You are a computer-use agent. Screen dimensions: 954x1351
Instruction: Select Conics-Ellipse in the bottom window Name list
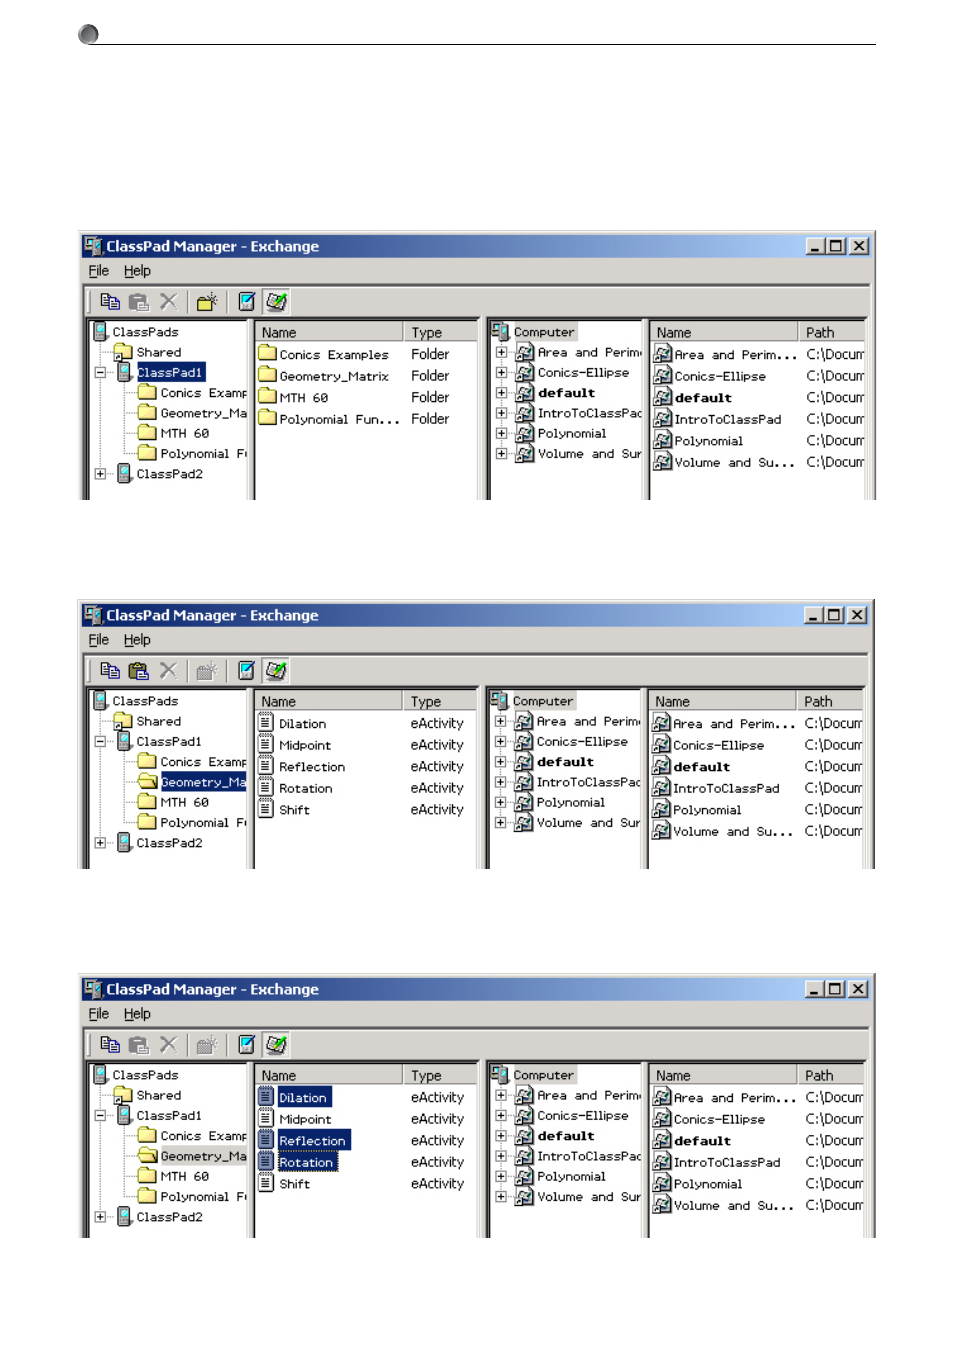point(719,1119)
